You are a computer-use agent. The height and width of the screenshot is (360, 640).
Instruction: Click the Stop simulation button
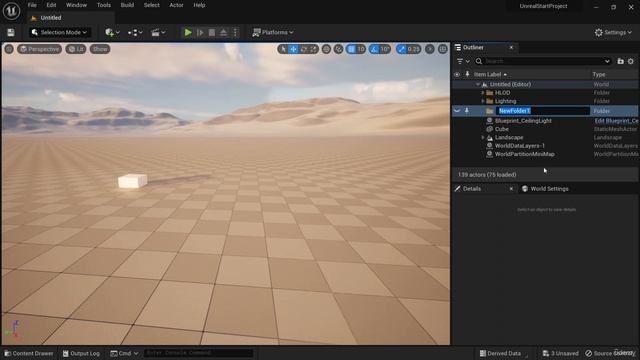click(212, 32)
